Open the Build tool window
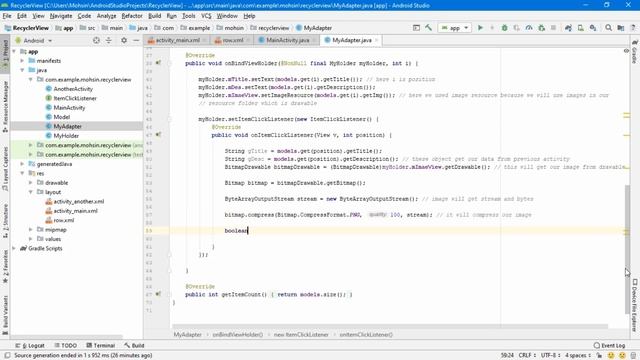 pos(134,345)
